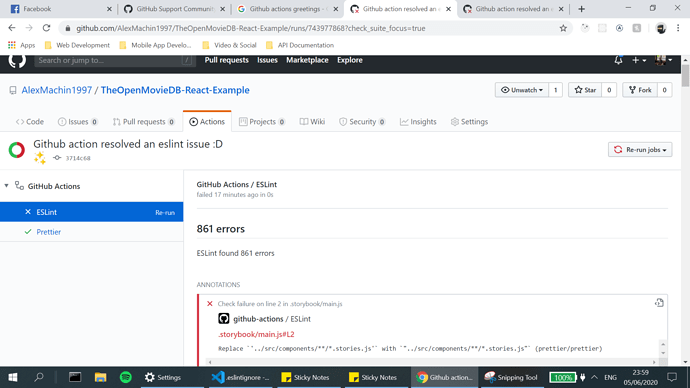Screen dimensions: 690x388
Task: Open the Projects tab
Action: 262,122
